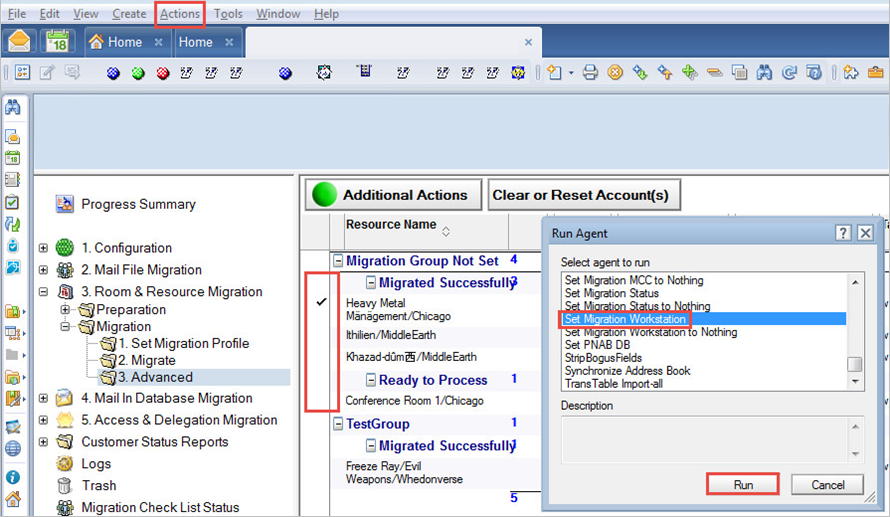Collapse the 3. Room & Resource Migration node
This screenshot has height=517, width=890.
tap(43, 292)
